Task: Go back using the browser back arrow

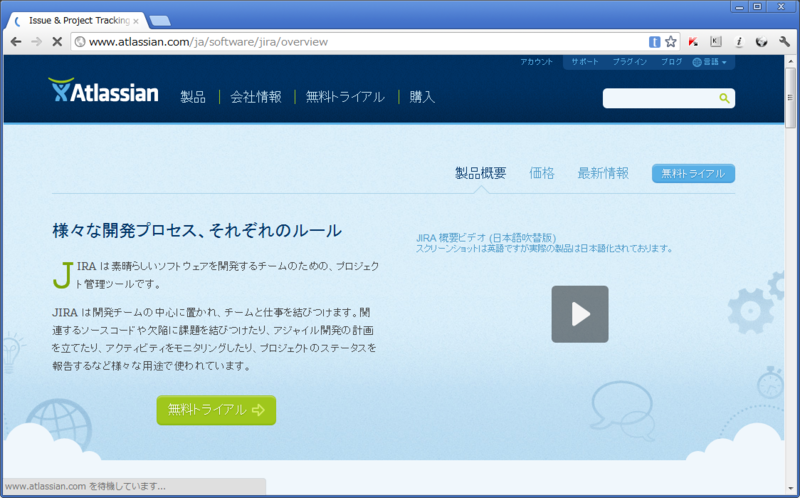Action: pos(16,42)
